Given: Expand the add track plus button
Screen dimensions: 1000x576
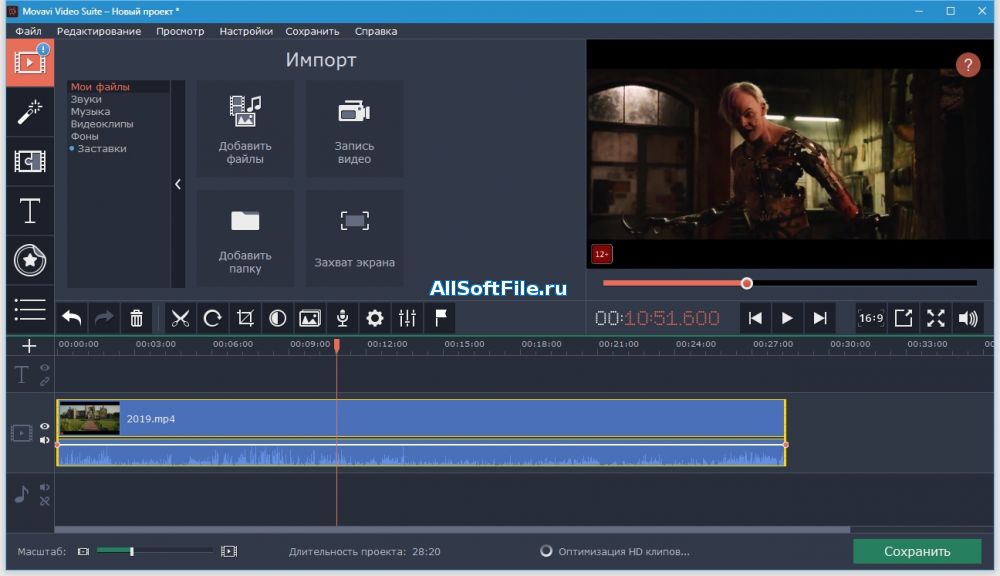Looking at the screenshot, I should [x=29, y=346].
